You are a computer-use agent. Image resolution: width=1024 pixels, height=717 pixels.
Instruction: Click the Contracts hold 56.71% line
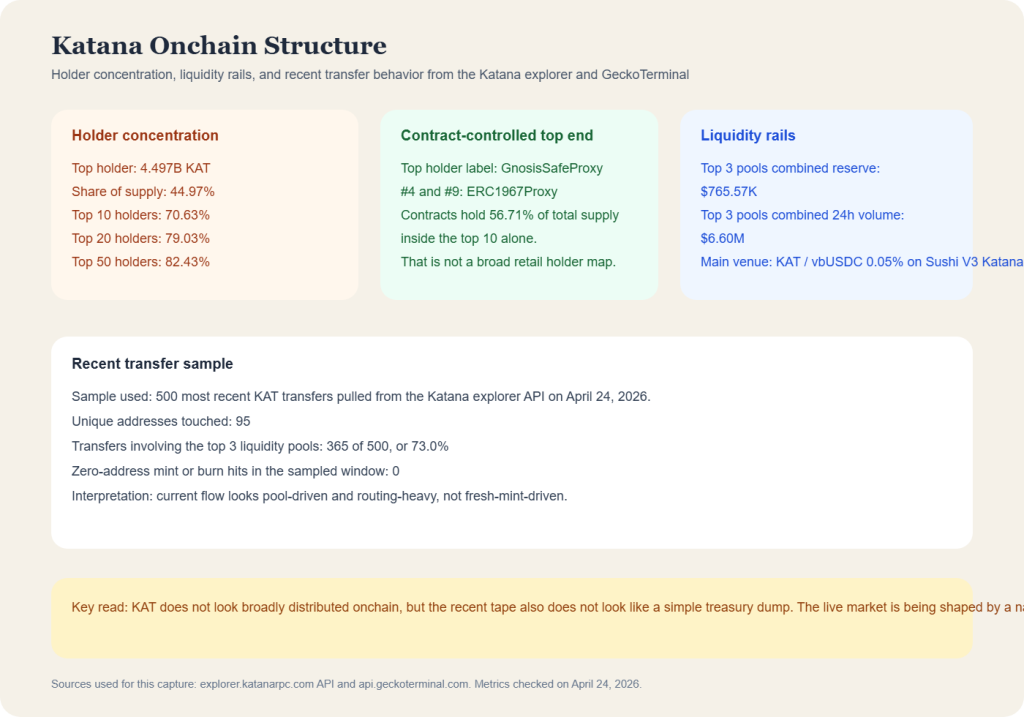tap(509, 215)
